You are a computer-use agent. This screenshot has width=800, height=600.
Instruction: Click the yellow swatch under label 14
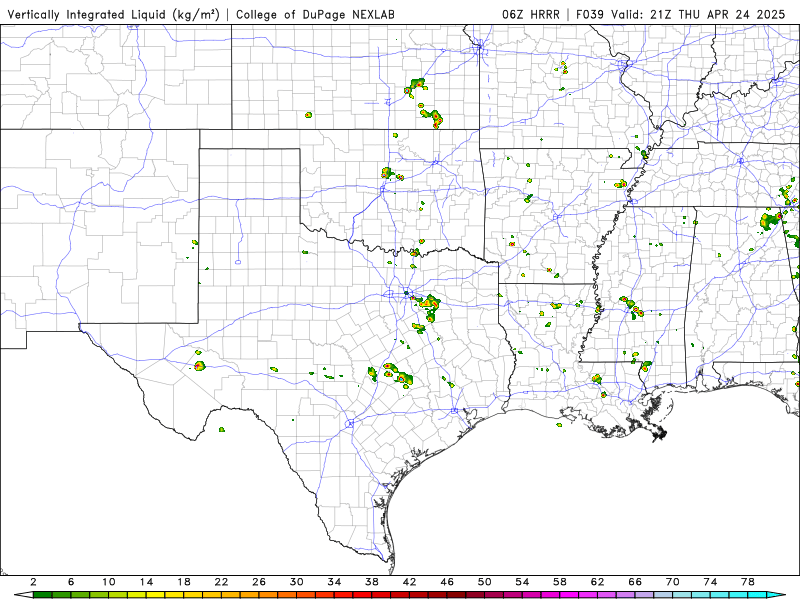point(156,595)
